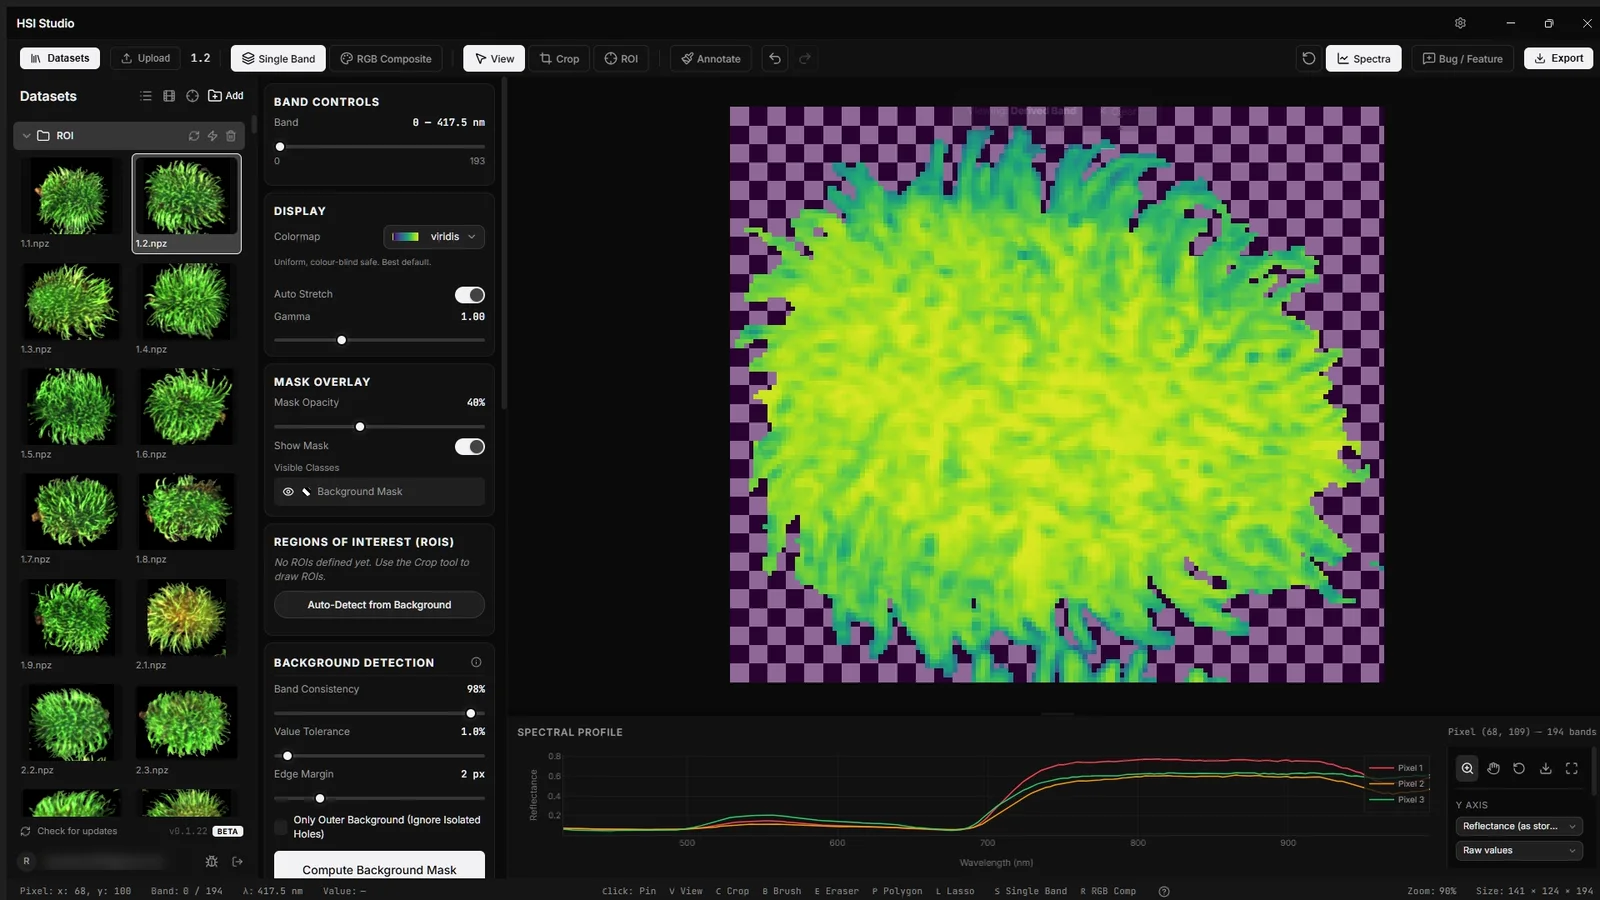Collapse the ROI folder chevron
This screenshot has height=900, width=1600.
click(26, 136)
